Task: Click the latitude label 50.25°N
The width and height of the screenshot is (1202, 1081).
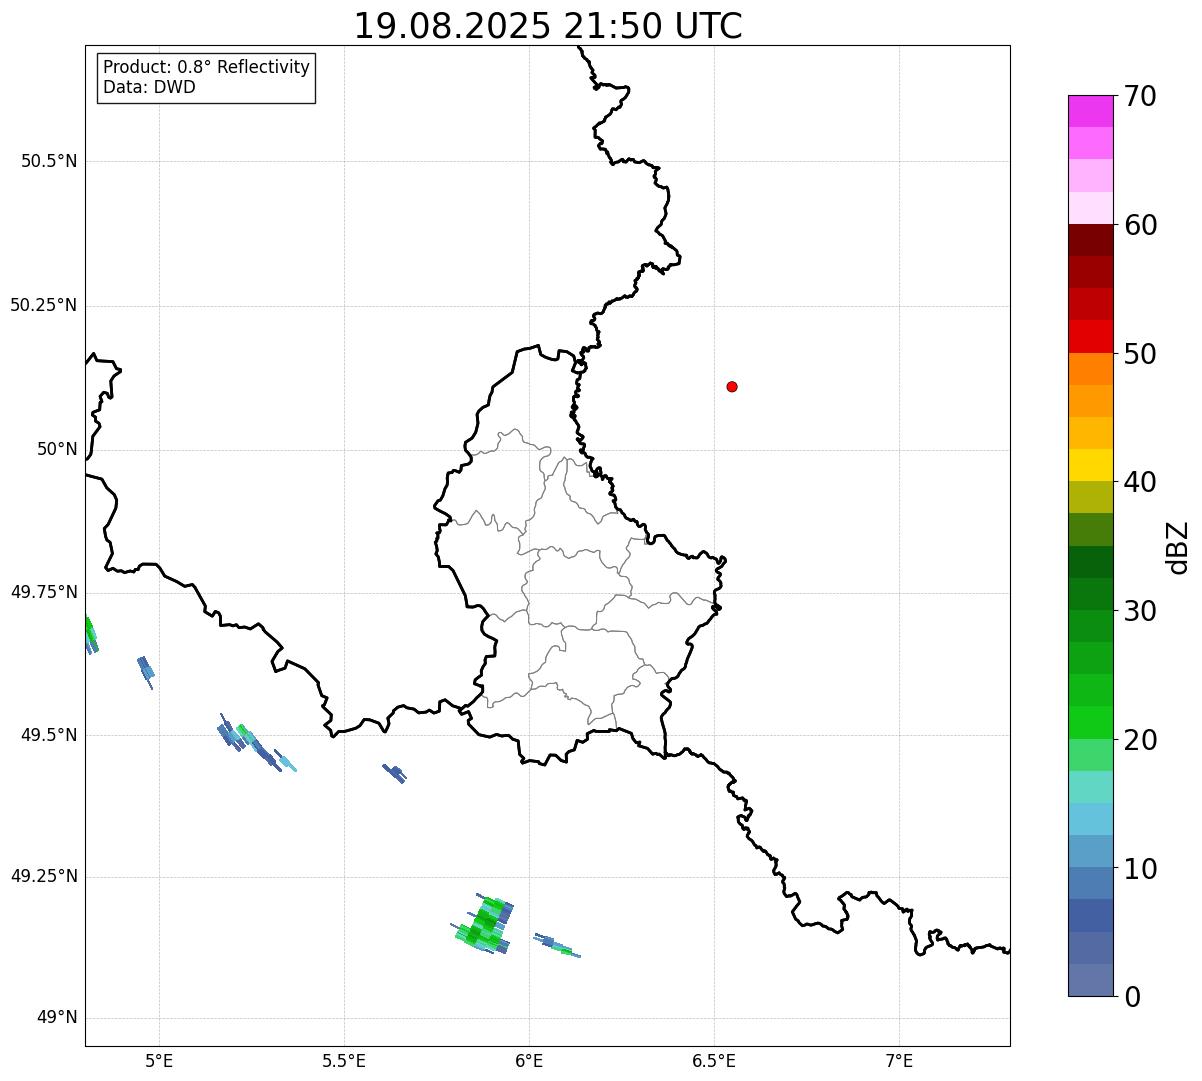Action: [44, 305]
